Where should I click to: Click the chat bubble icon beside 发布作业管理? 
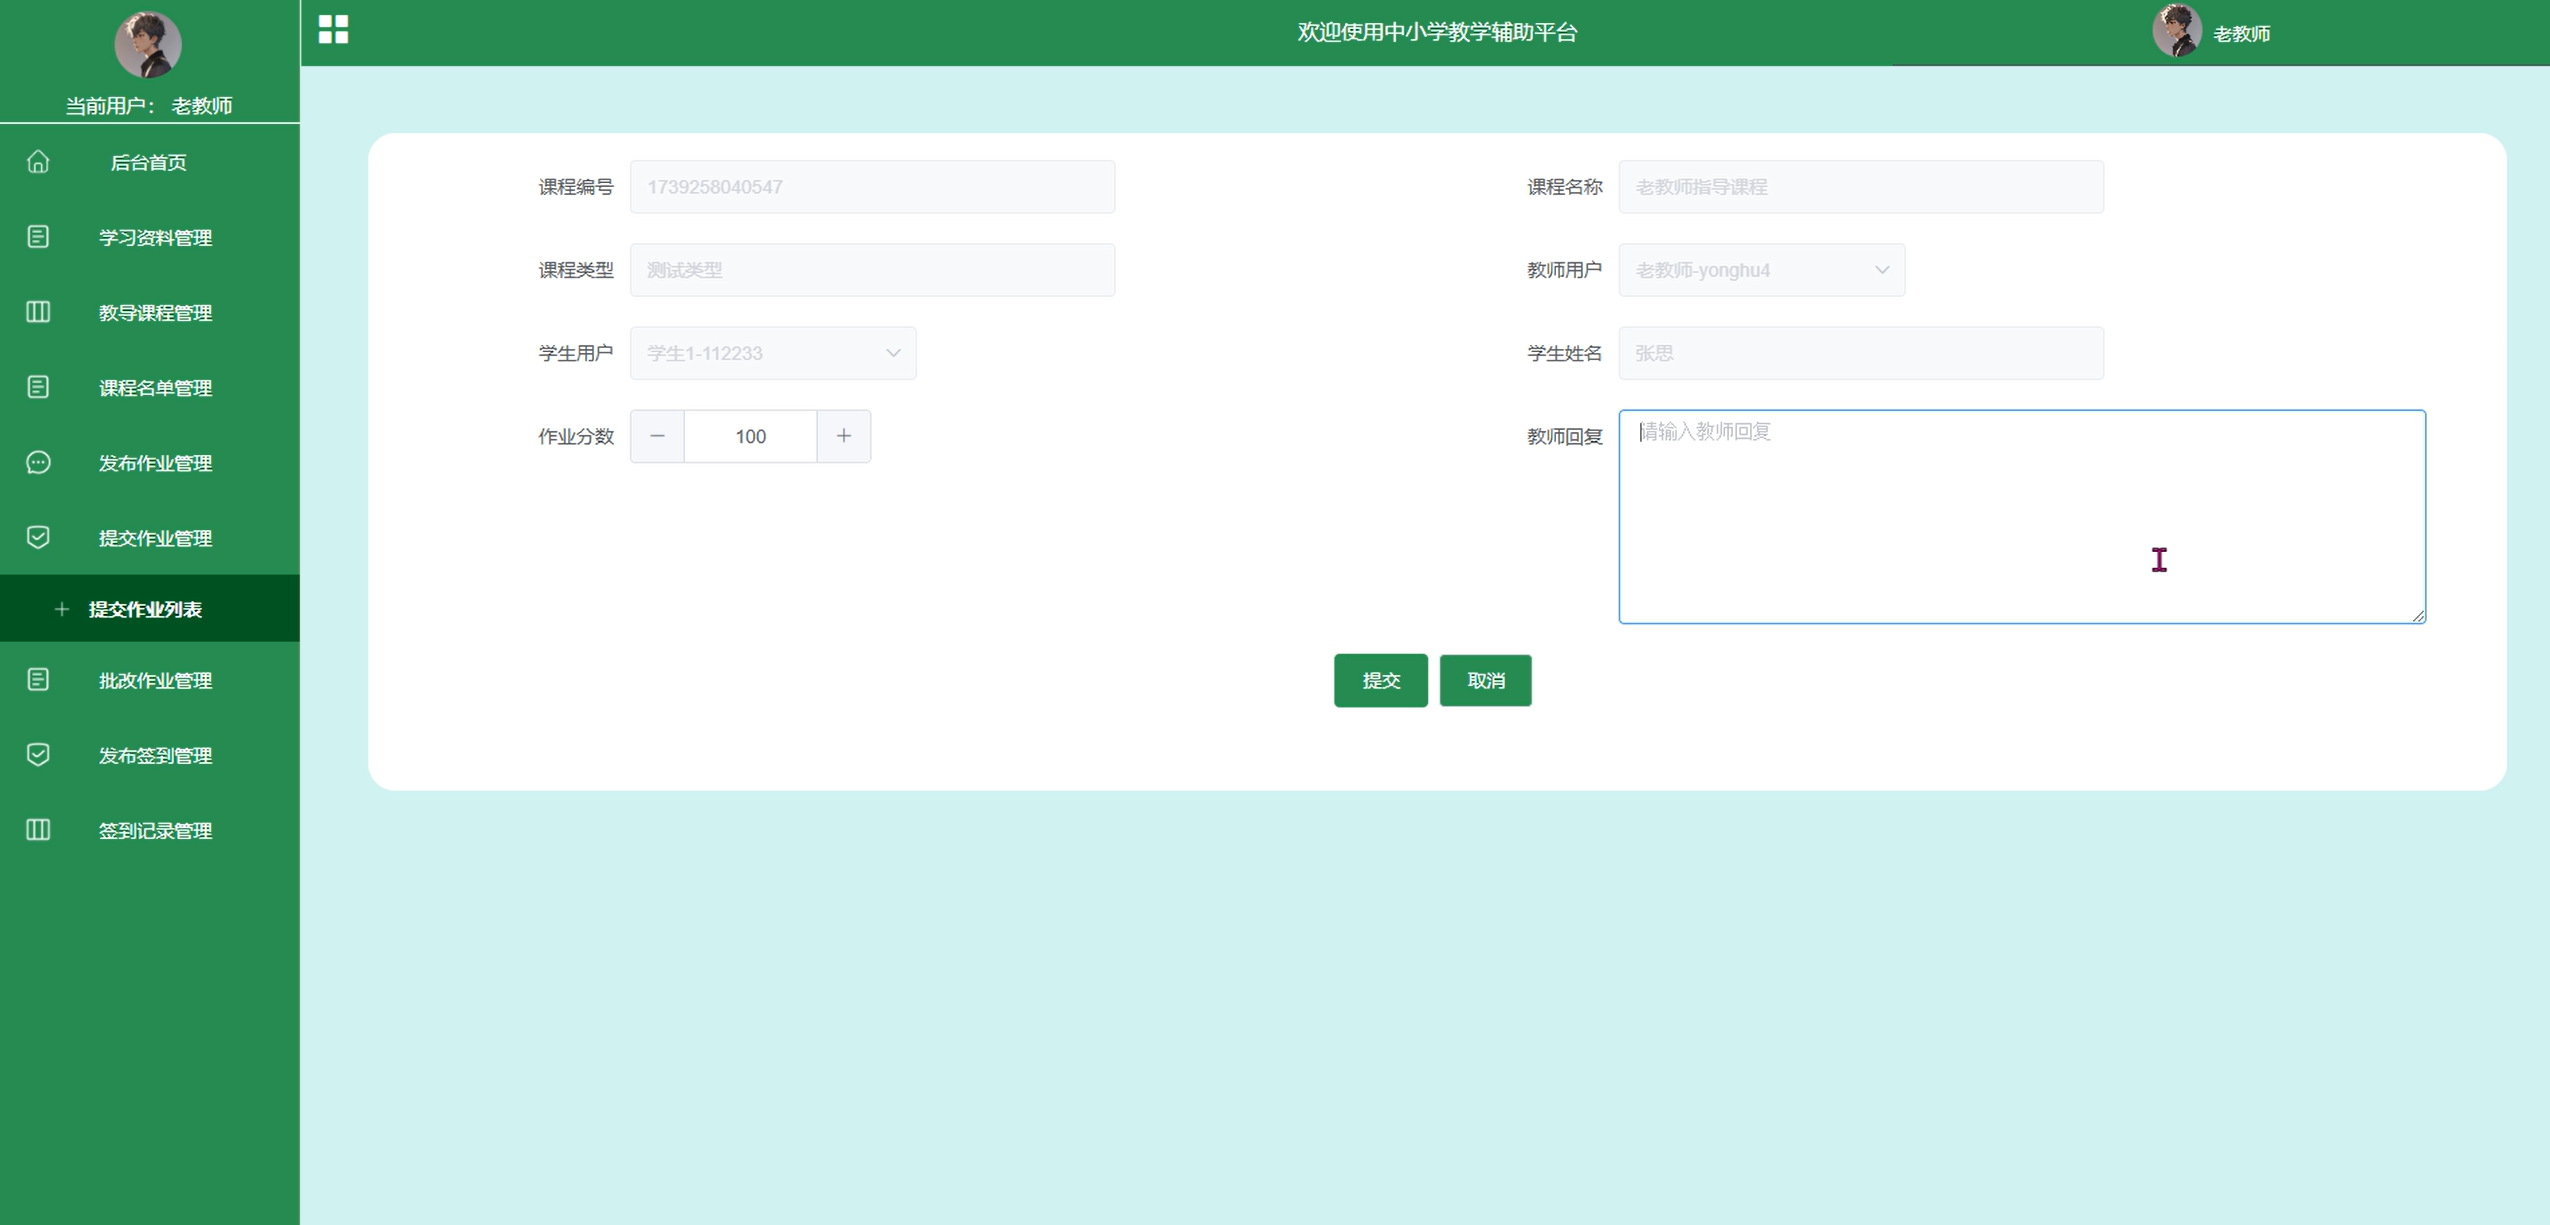[x=38, y=462]
